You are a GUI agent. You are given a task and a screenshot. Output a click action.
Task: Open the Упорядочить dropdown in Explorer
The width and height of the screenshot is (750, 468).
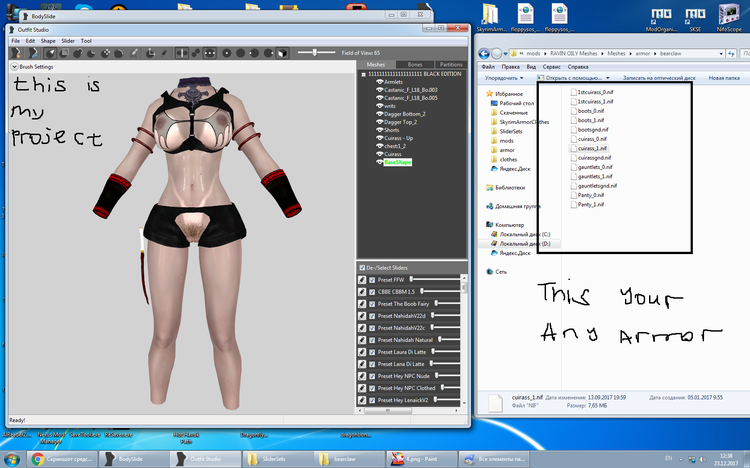[x=504, y=78]
